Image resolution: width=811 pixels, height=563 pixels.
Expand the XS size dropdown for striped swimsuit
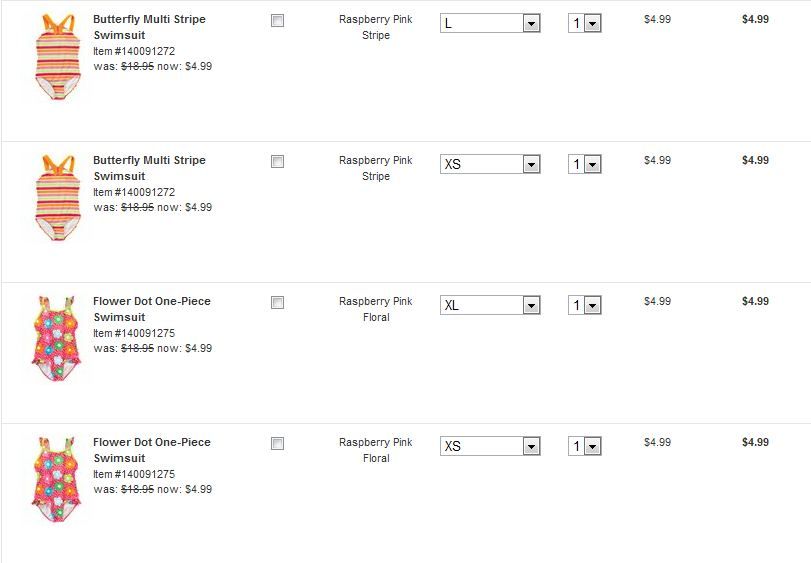[490, 164]
